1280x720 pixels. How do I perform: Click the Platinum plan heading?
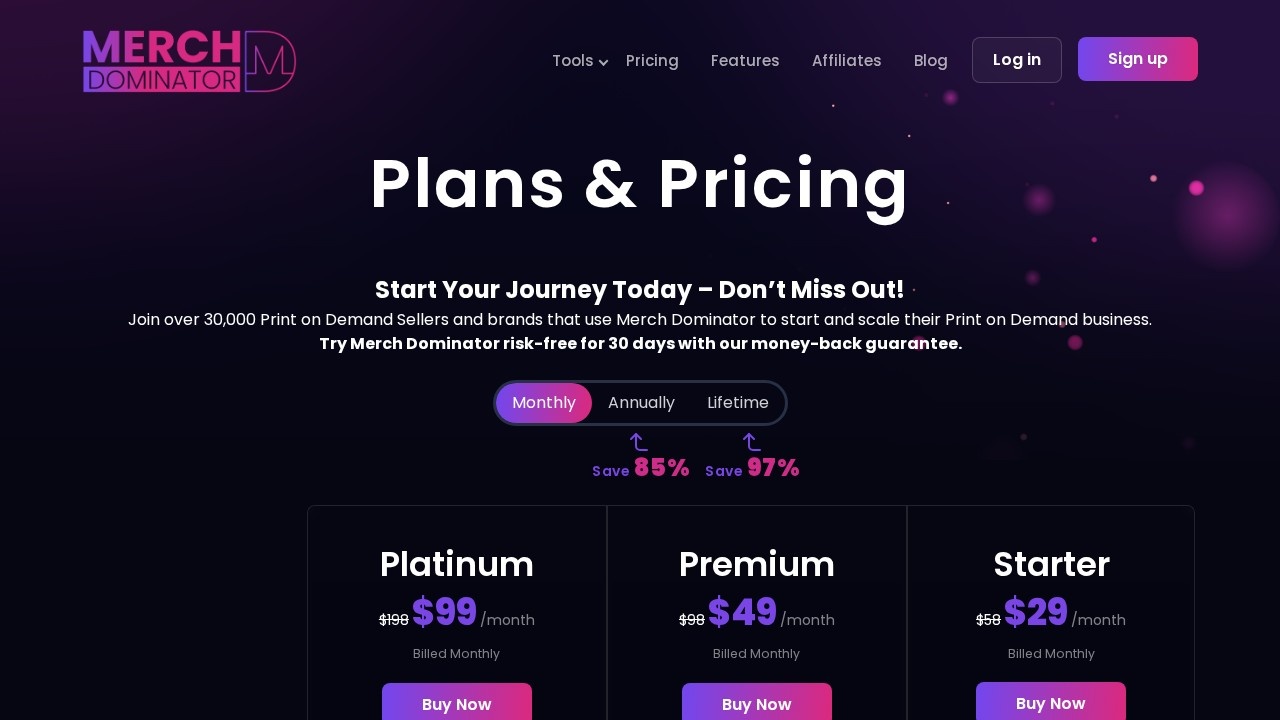pyautogui.click(x=457, y=564)
